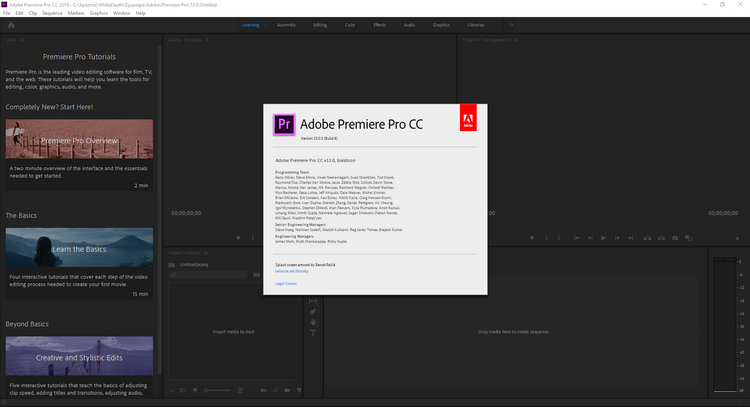Open the Edit menu
750x407 pixels.
pyautogui.click(x=19, y=13)
